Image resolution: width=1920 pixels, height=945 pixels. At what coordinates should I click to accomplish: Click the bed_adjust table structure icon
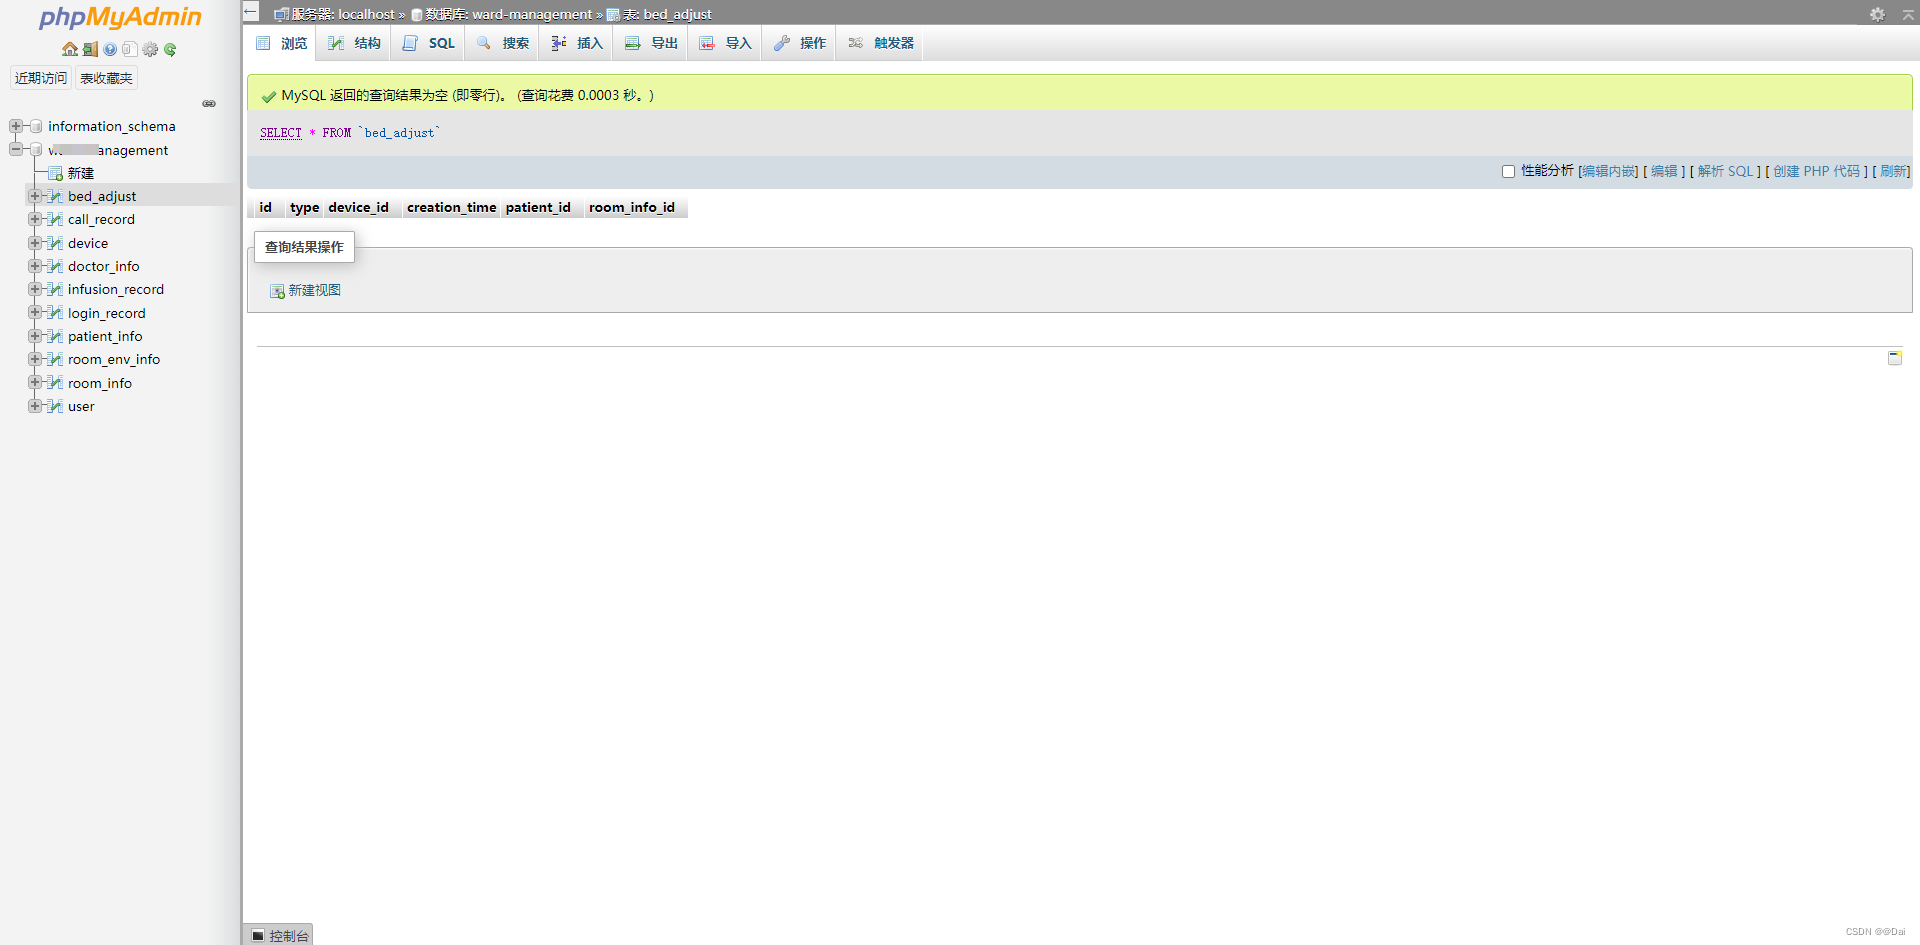55,196
